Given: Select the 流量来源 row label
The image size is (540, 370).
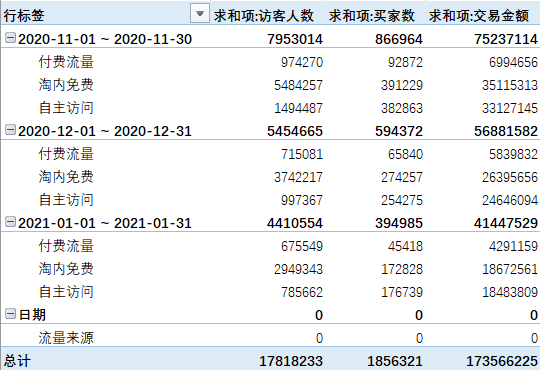Looking at the screenshot, I should 66,338.
